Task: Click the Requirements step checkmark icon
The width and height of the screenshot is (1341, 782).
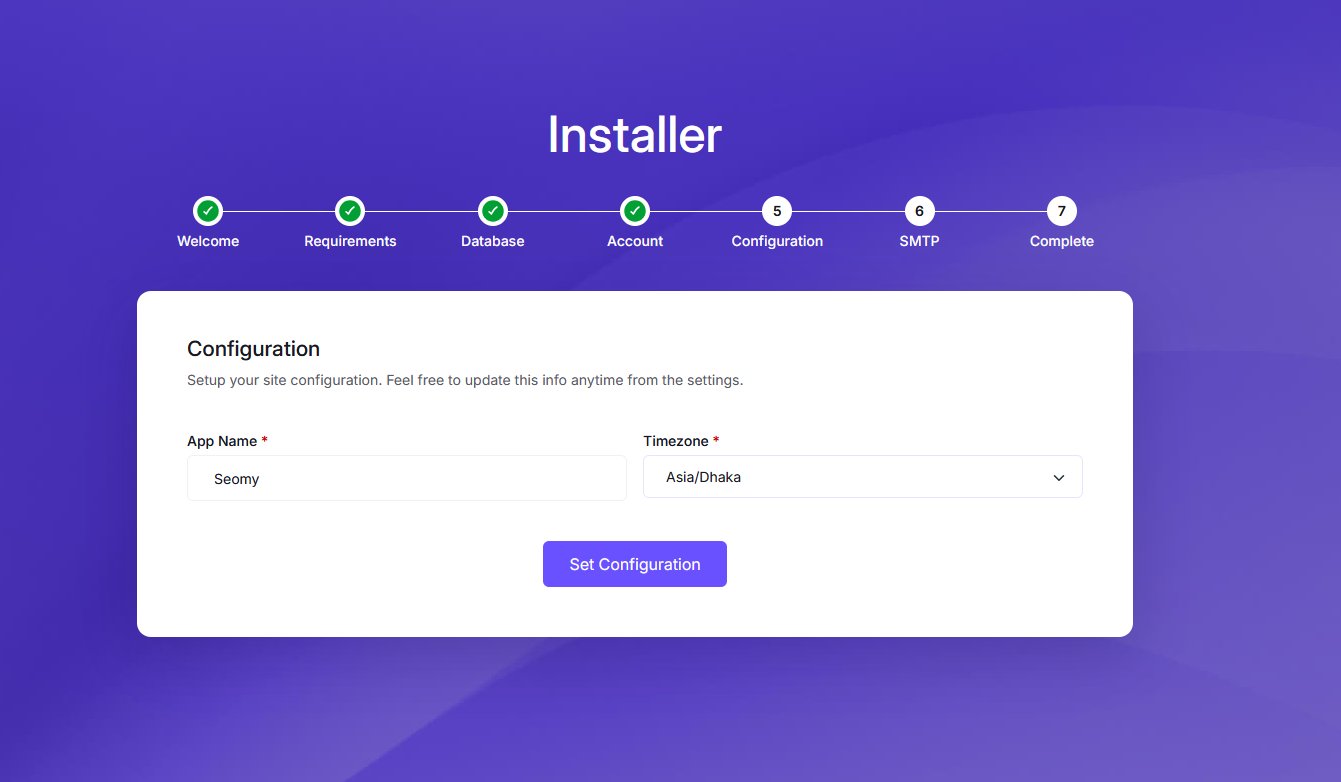Action: [350, 211]
